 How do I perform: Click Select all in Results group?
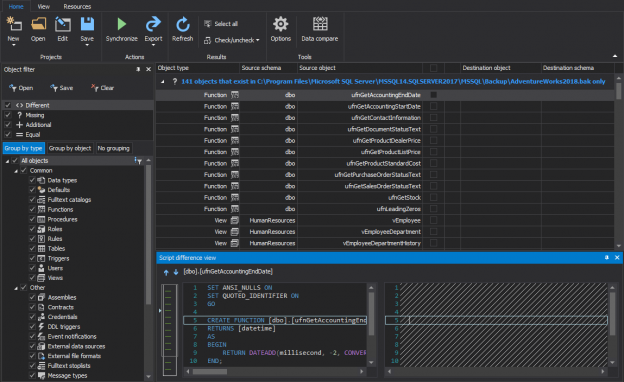click(221, 24)
